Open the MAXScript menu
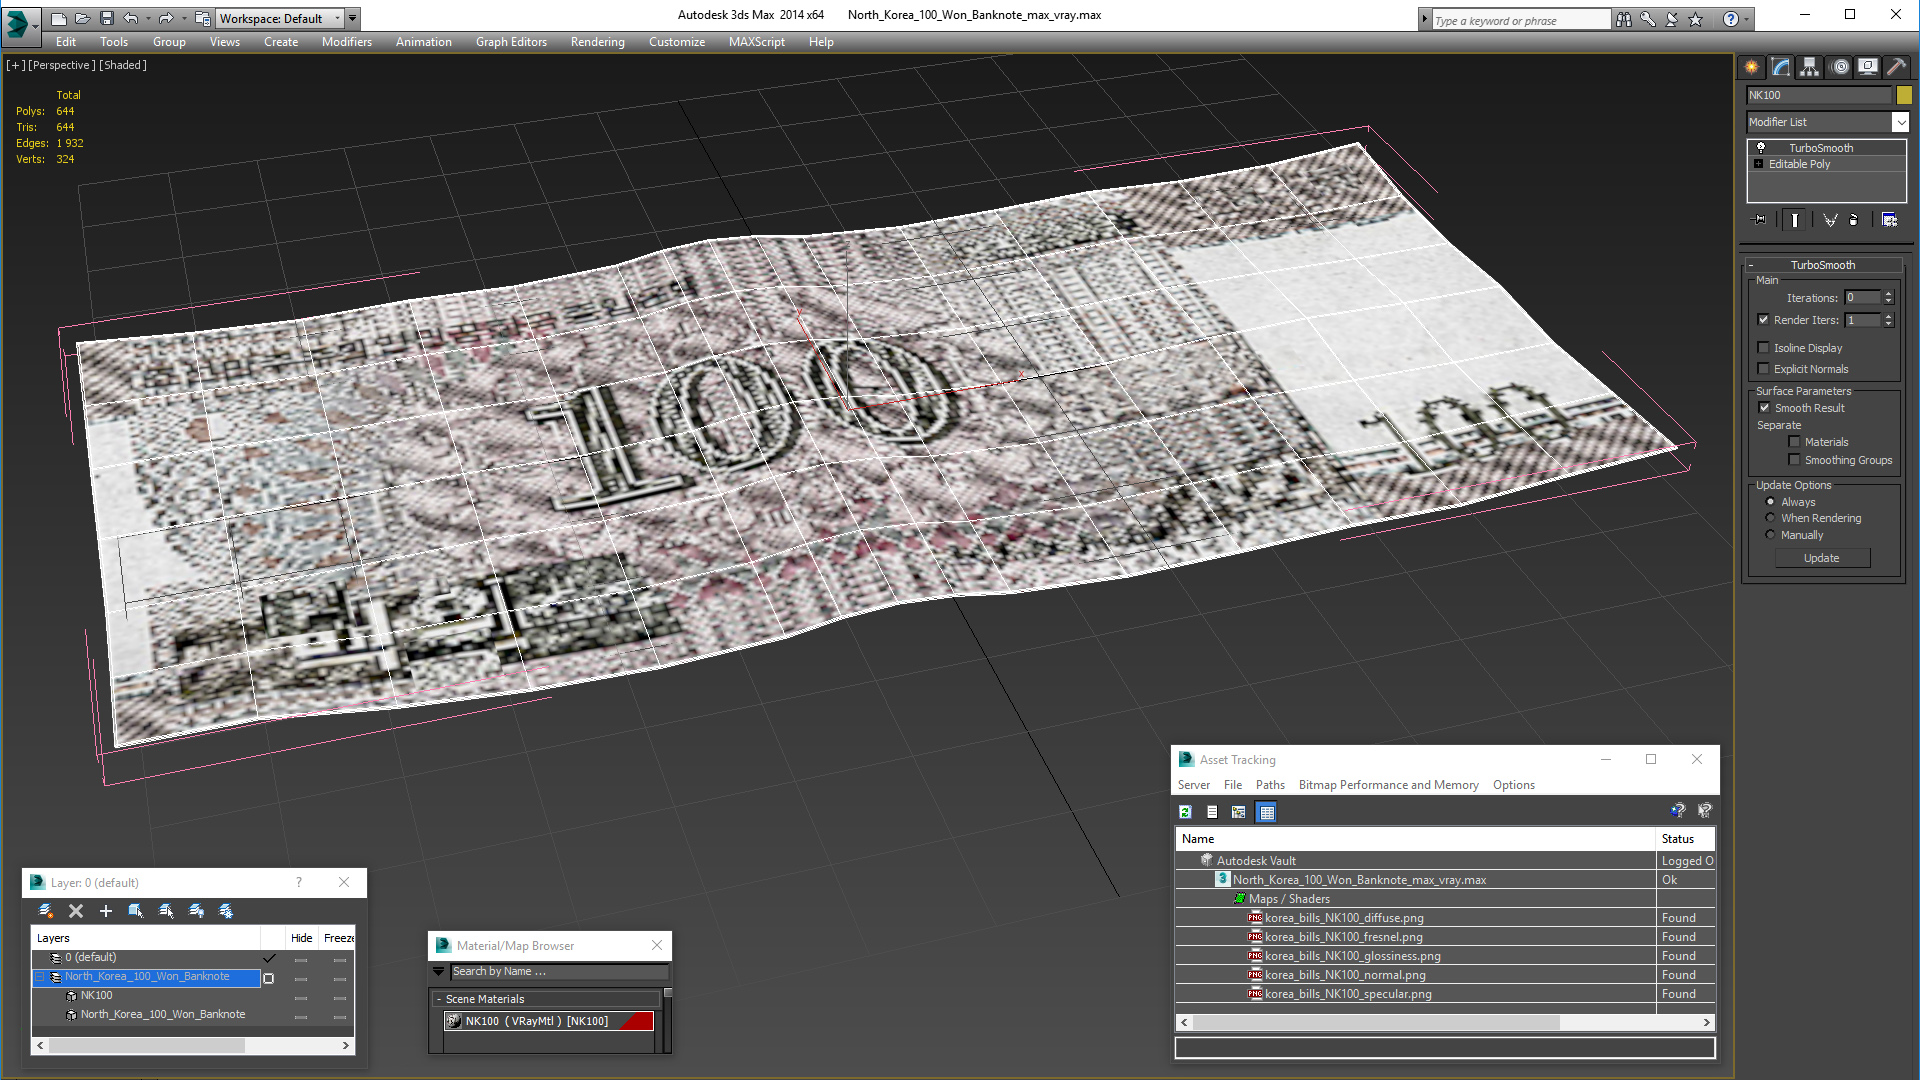This screenshot has height=1080, width=1920. [756, 42]
